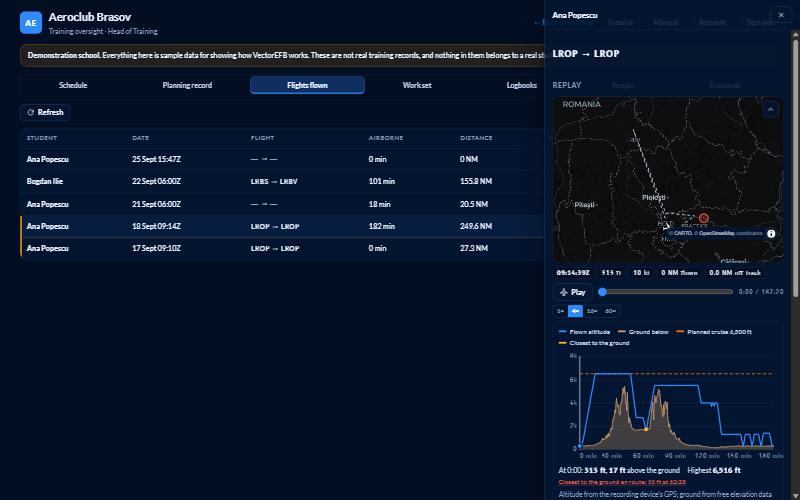800x500 pixels.
Task: Click the LRBS → LRBV flight cell
Action: 274,182
